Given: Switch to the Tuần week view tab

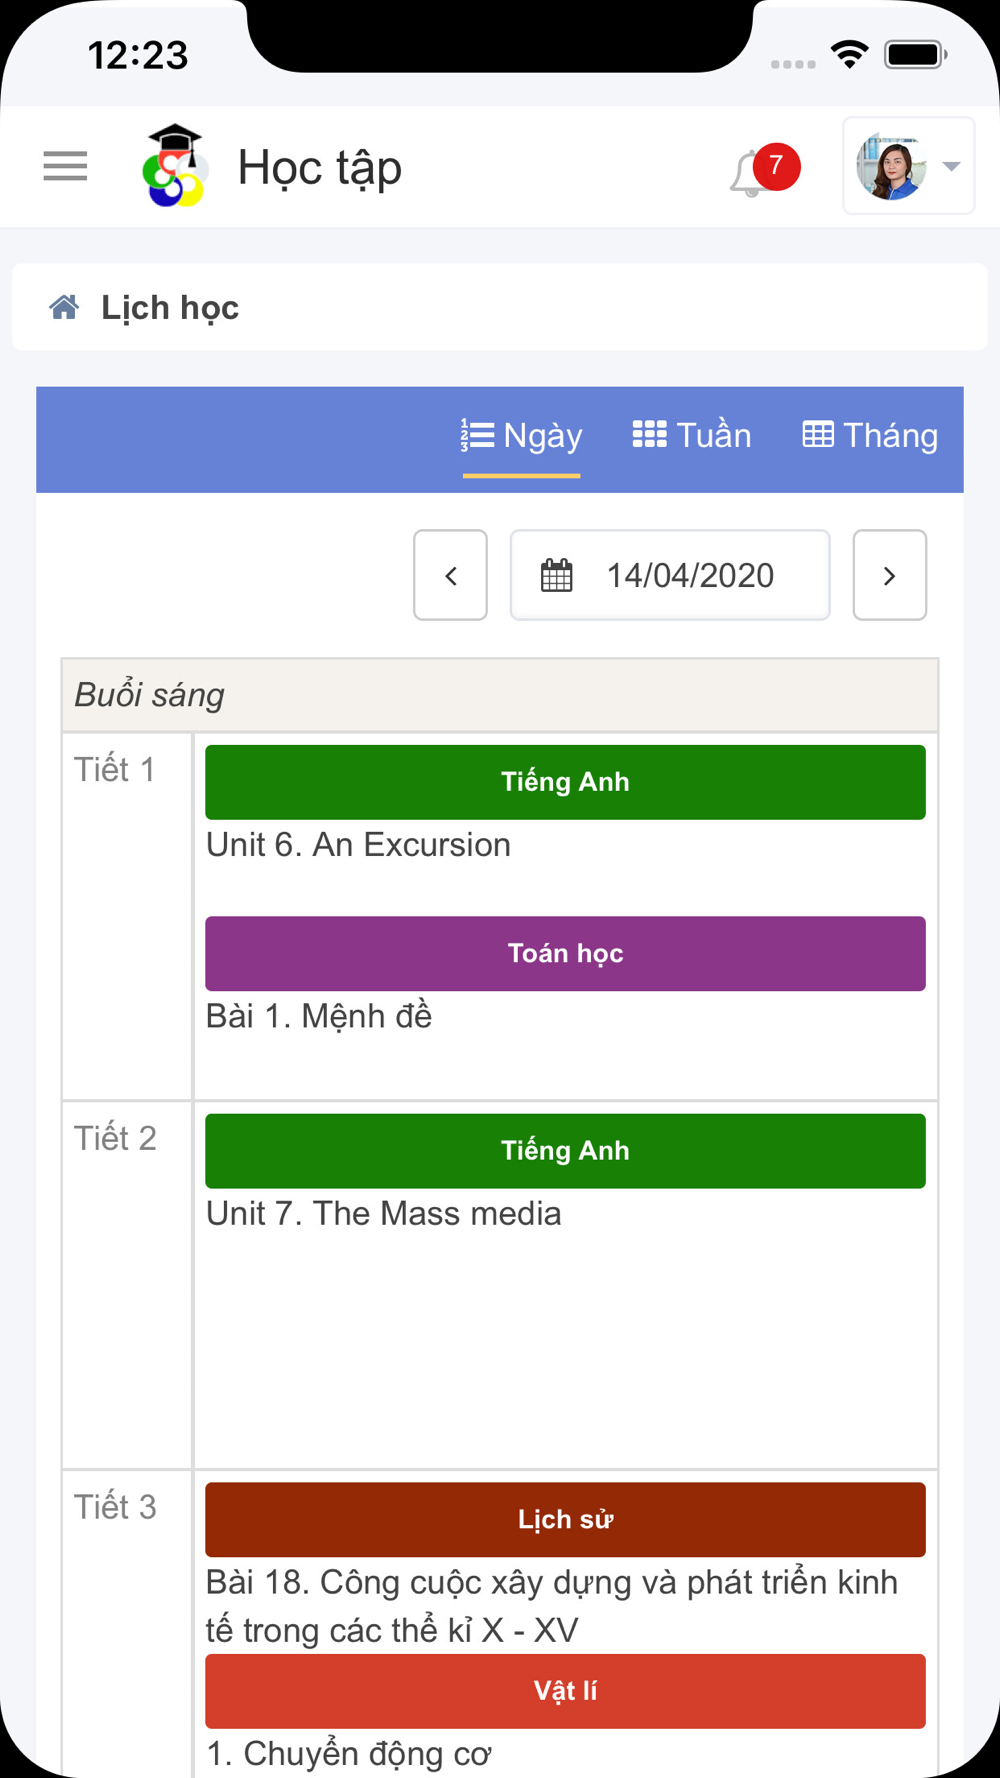Looking at the screenshot, I should [692, 436].
